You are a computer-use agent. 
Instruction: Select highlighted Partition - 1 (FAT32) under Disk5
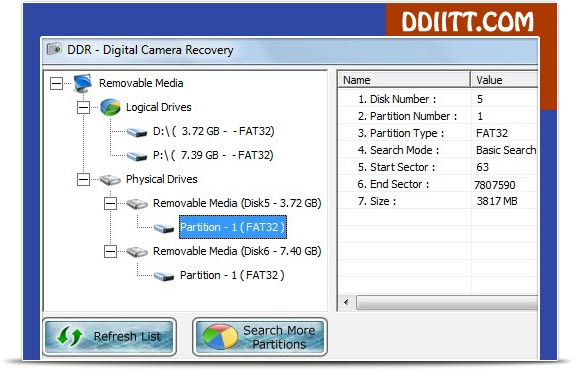point(232,227)
